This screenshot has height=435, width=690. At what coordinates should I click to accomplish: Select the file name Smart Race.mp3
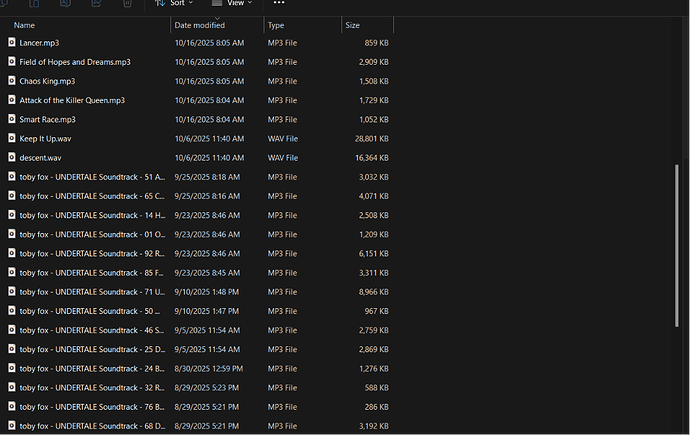[x=48, y=120]
